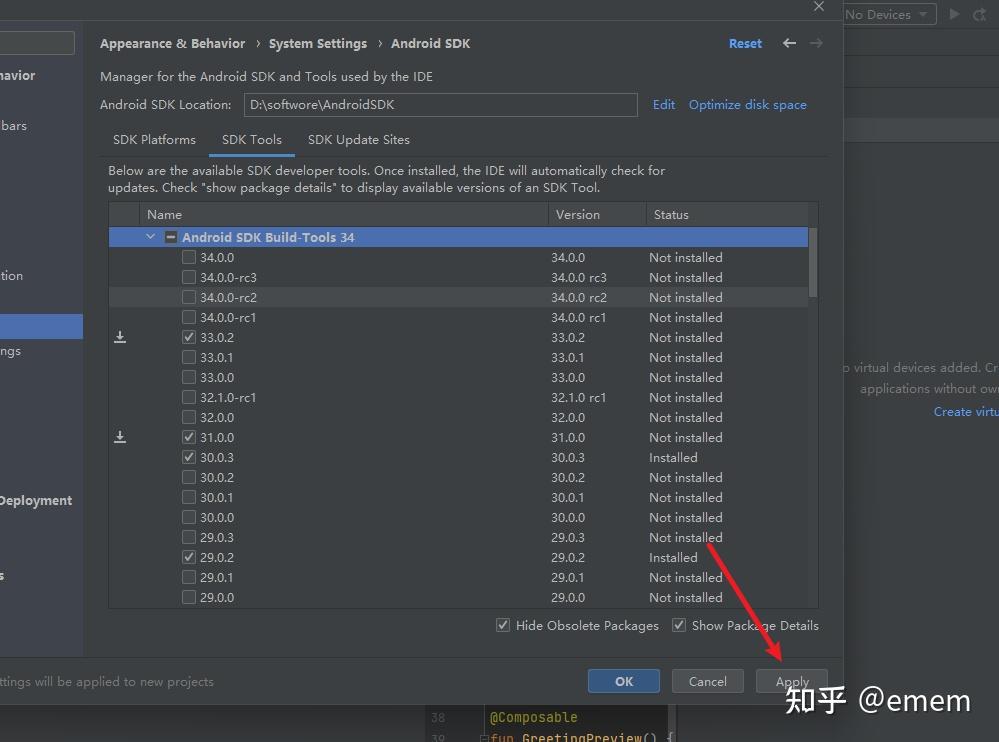Image resolution: width=999 pixels, height=742 pixels.
Task: Uncheck the 29.0.2 checkbox
Action: coord(189,557)
